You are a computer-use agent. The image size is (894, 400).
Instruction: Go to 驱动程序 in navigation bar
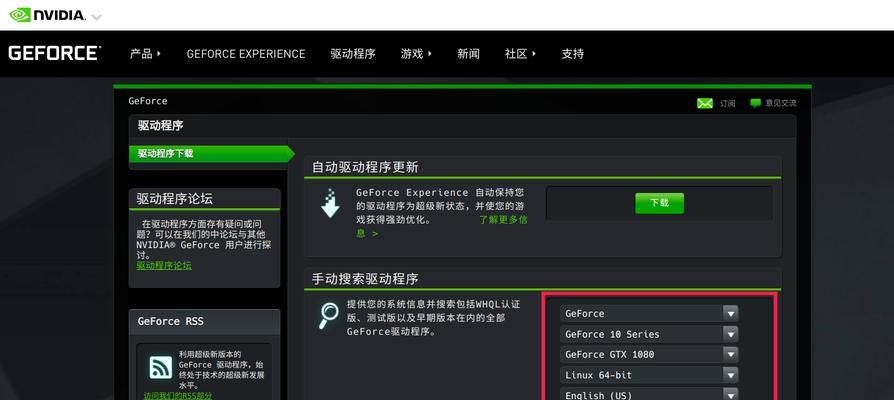coord(353,54)
